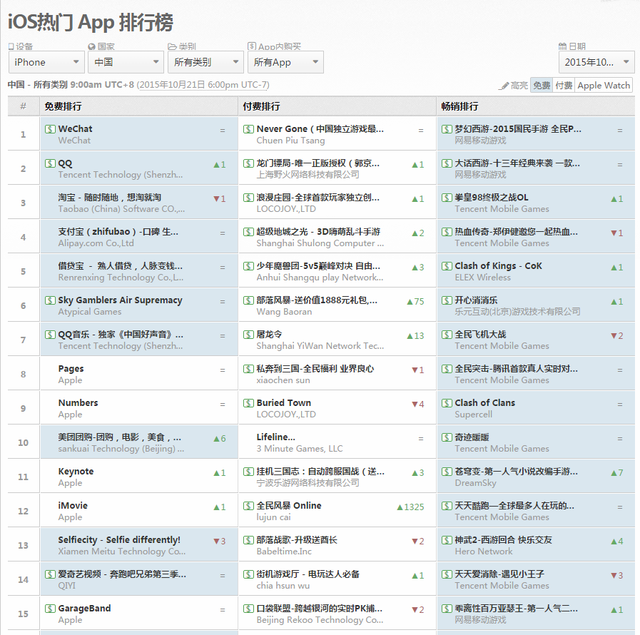Click the ▲1325 rank change value

410,507
